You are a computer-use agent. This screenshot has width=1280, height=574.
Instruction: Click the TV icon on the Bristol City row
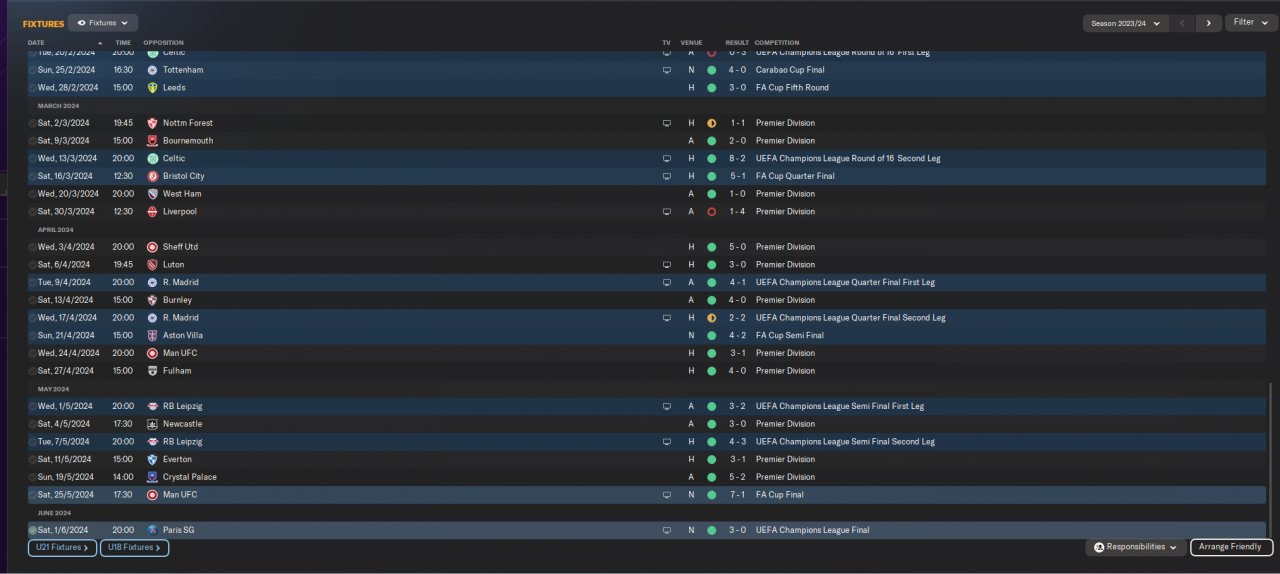pos(667,176)
